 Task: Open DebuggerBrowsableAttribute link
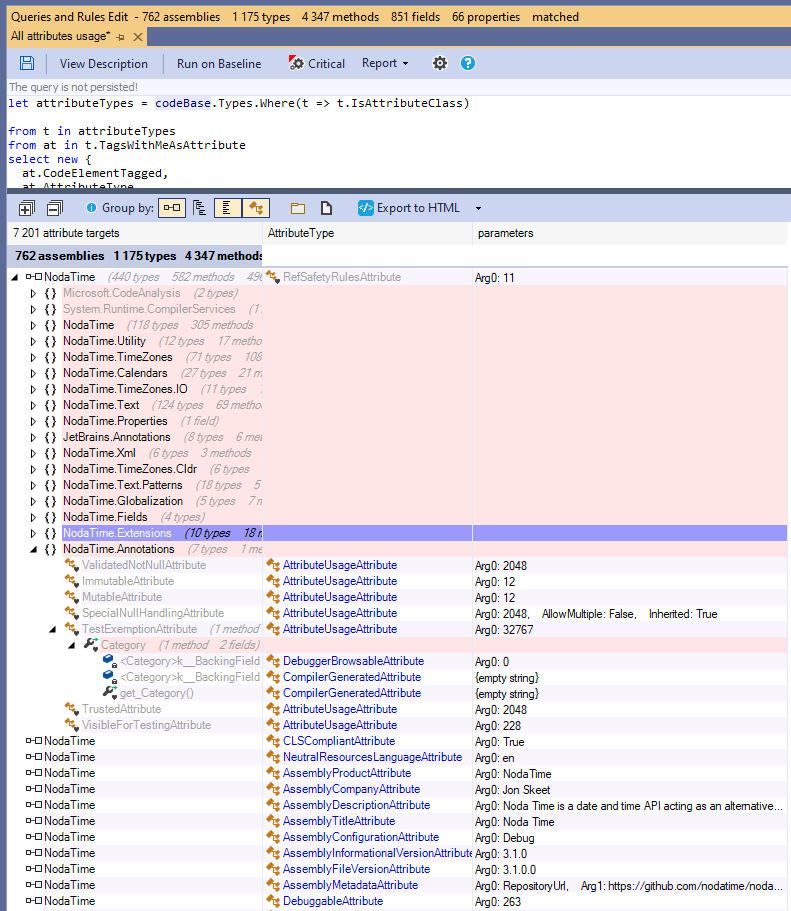(353, 661)
